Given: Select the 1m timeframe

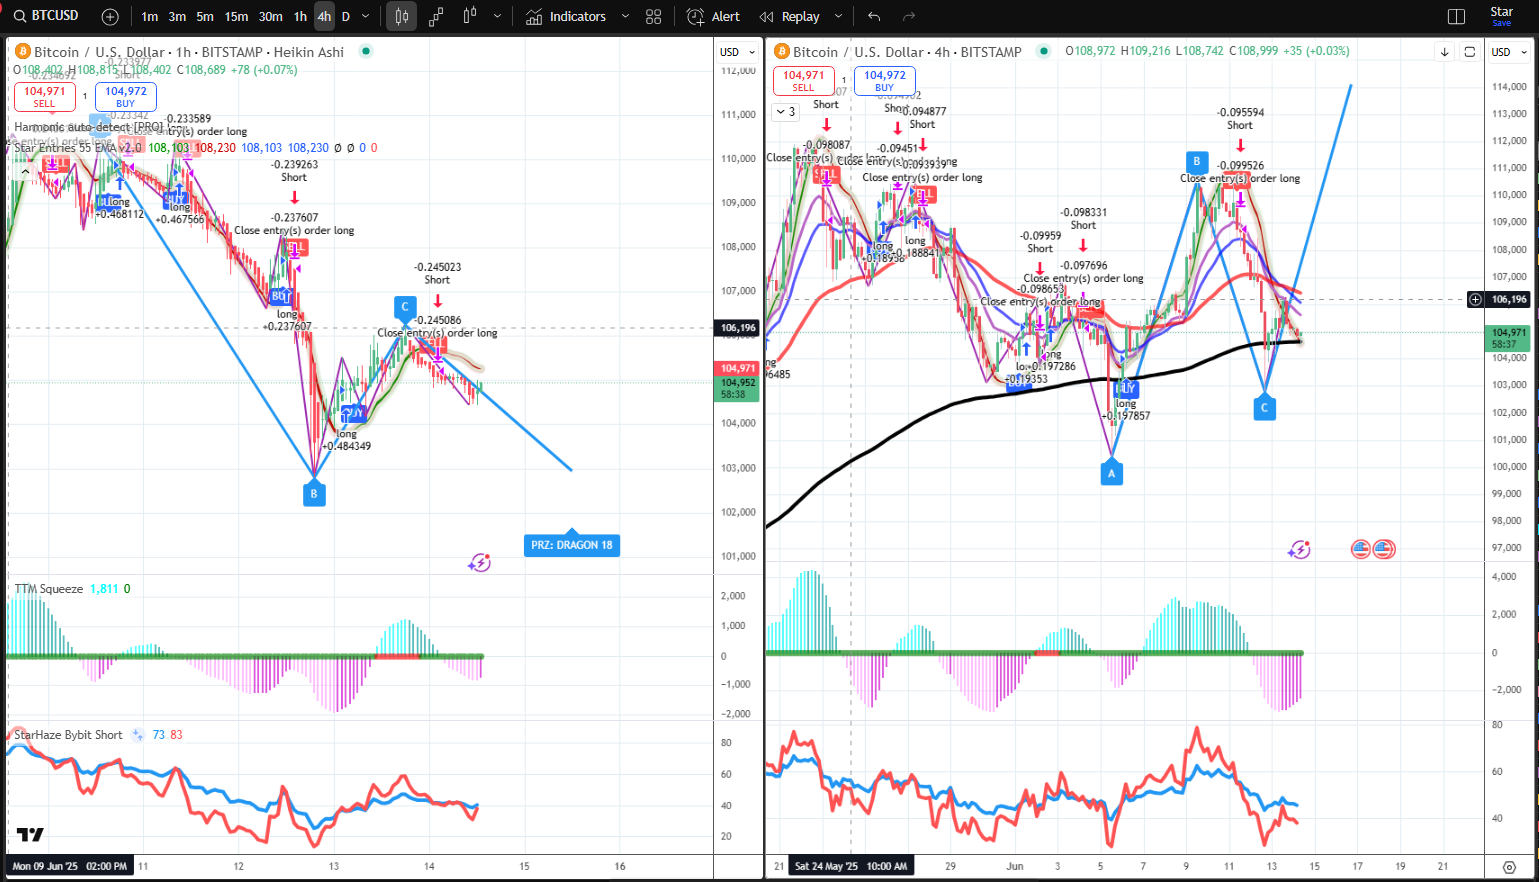Looking at the screenshot, I should [149, 17].
